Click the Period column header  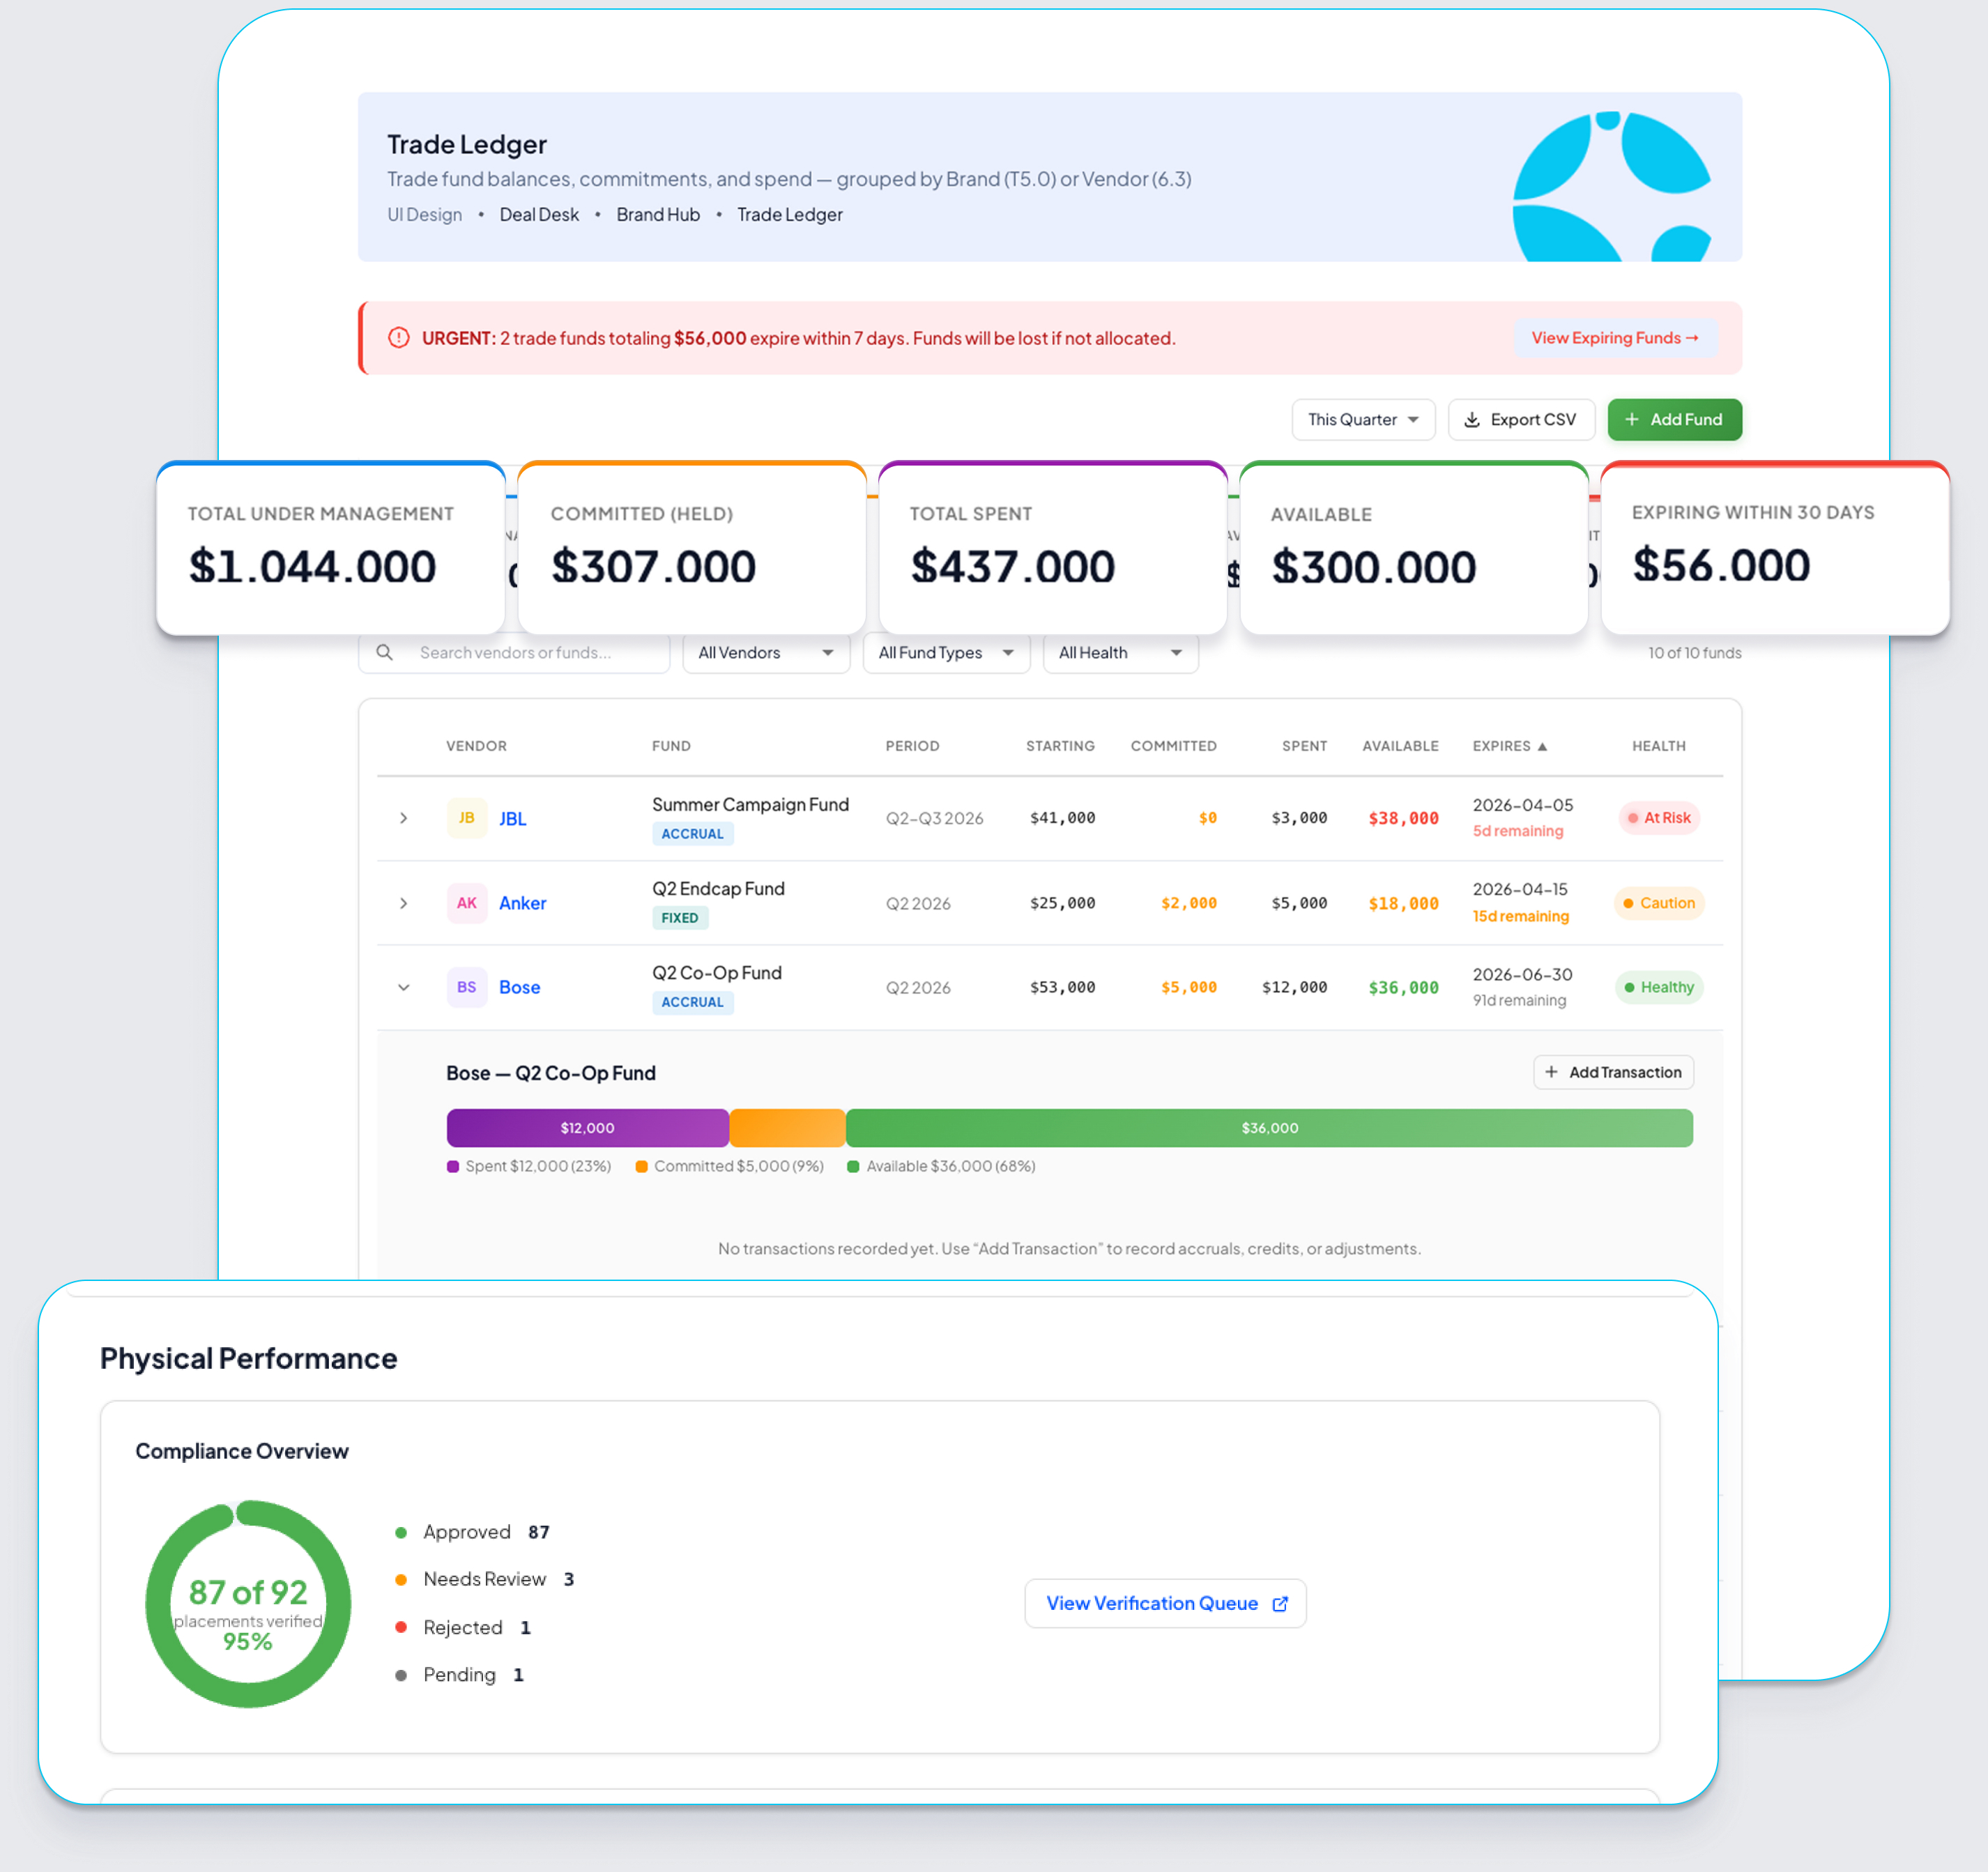coord(912,746)
